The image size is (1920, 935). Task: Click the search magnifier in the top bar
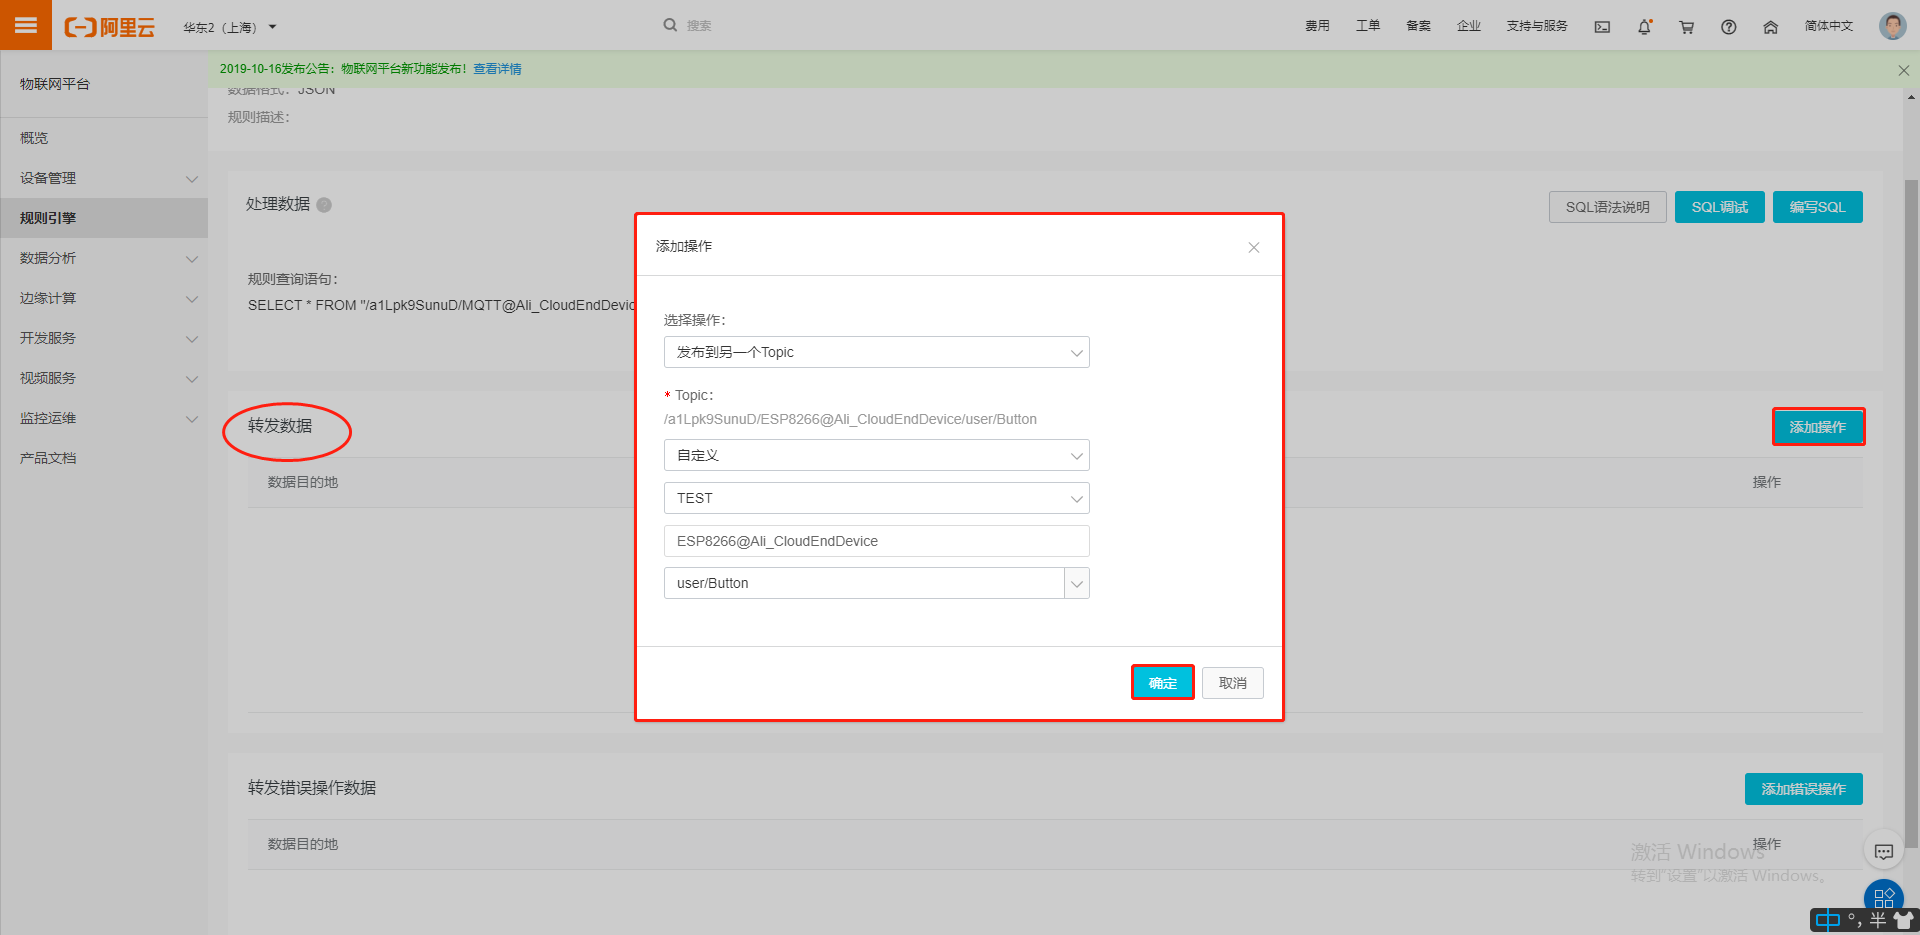coord(670,25)
